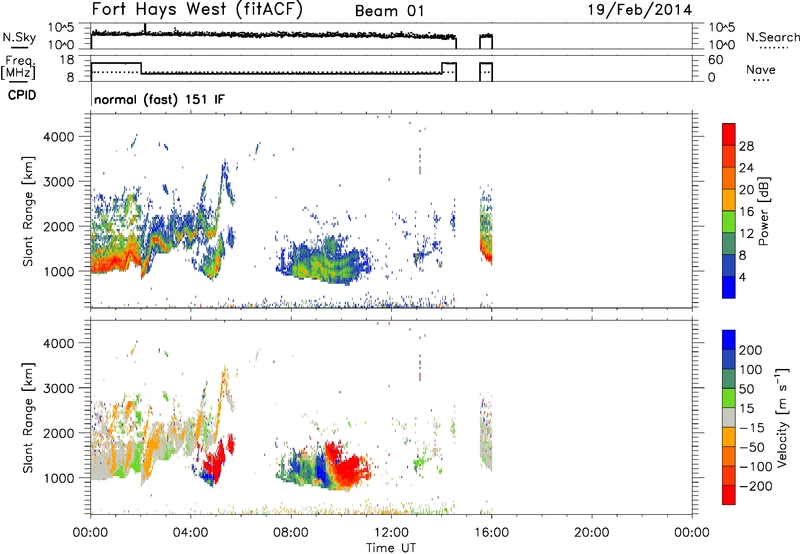Screen dimensions: 800x554
Task: Click 'normal (fast) 151 IF' text
Action: pos(159,99)
